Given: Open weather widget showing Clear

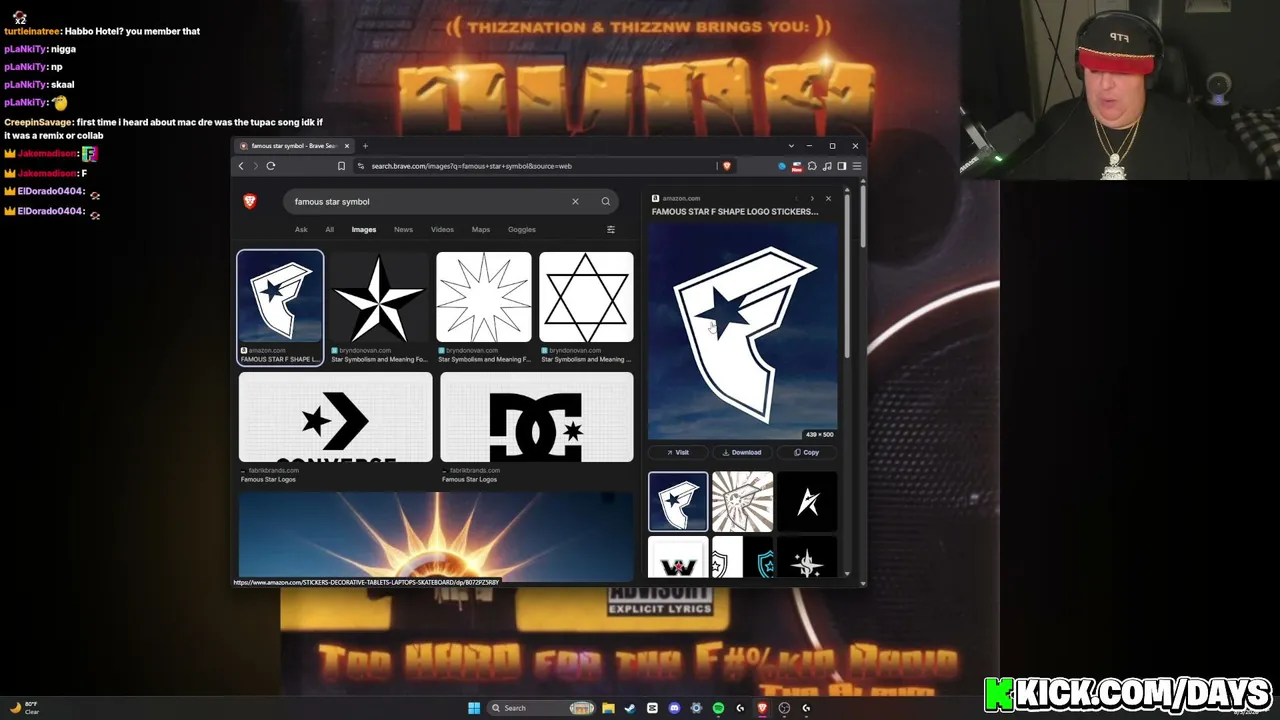Looking at the screenshot, I should 24,708.
